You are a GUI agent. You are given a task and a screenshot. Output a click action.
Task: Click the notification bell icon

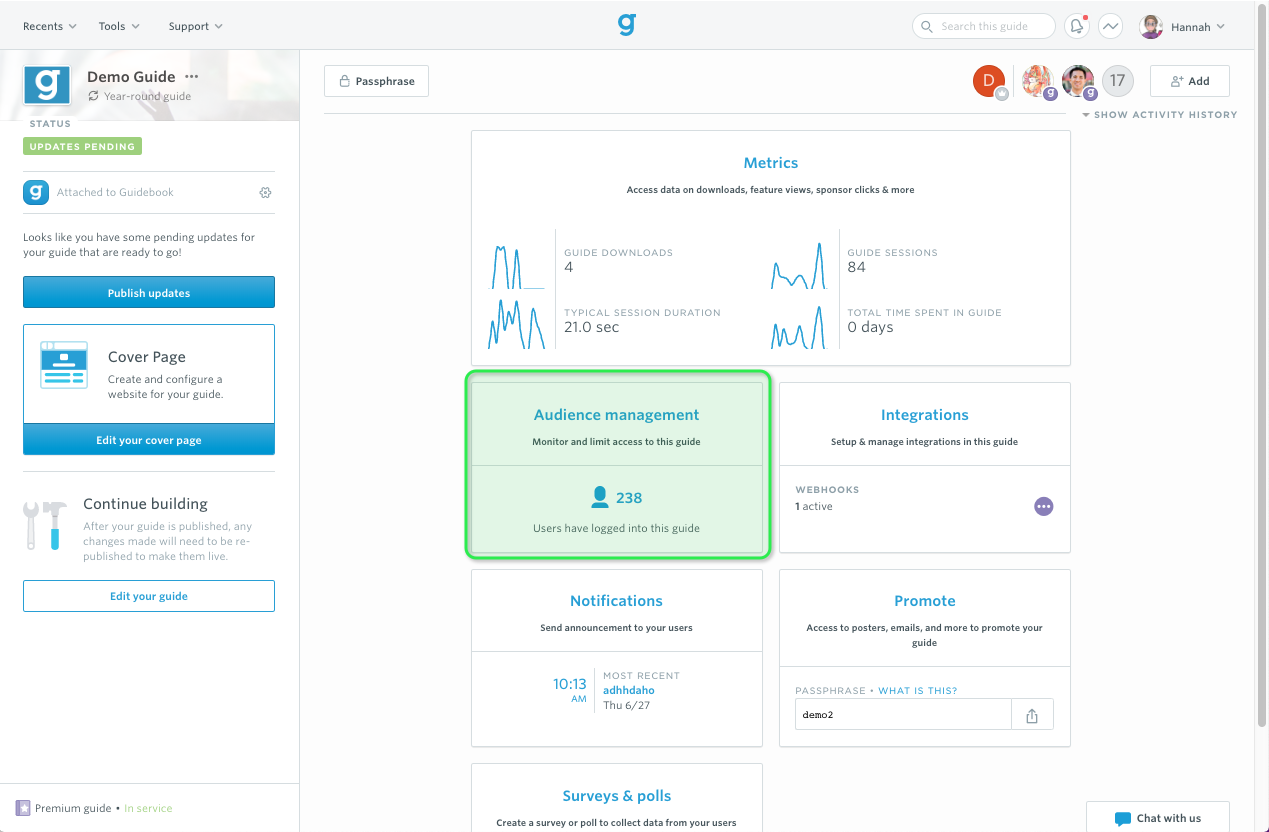pyautogui.click(x=1077, y=27)
